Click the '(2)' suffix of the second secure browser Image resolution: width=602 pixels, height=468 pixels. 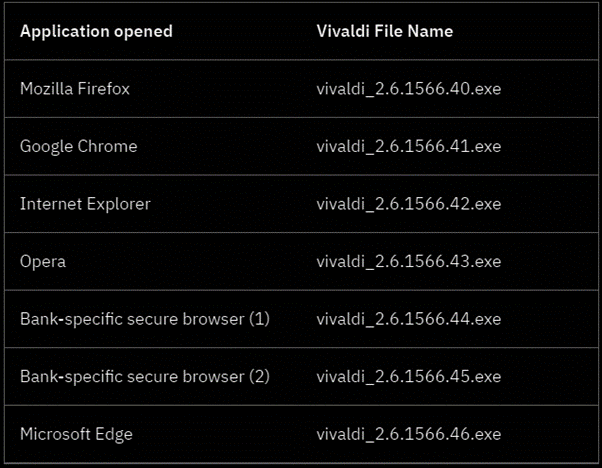[259, 377]
